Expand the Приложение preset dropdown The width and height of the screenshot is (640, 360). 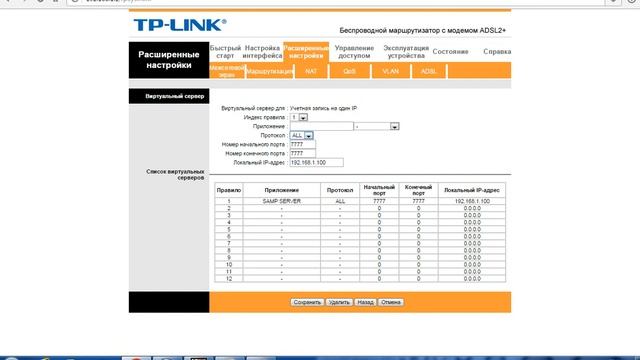(376, 127)
